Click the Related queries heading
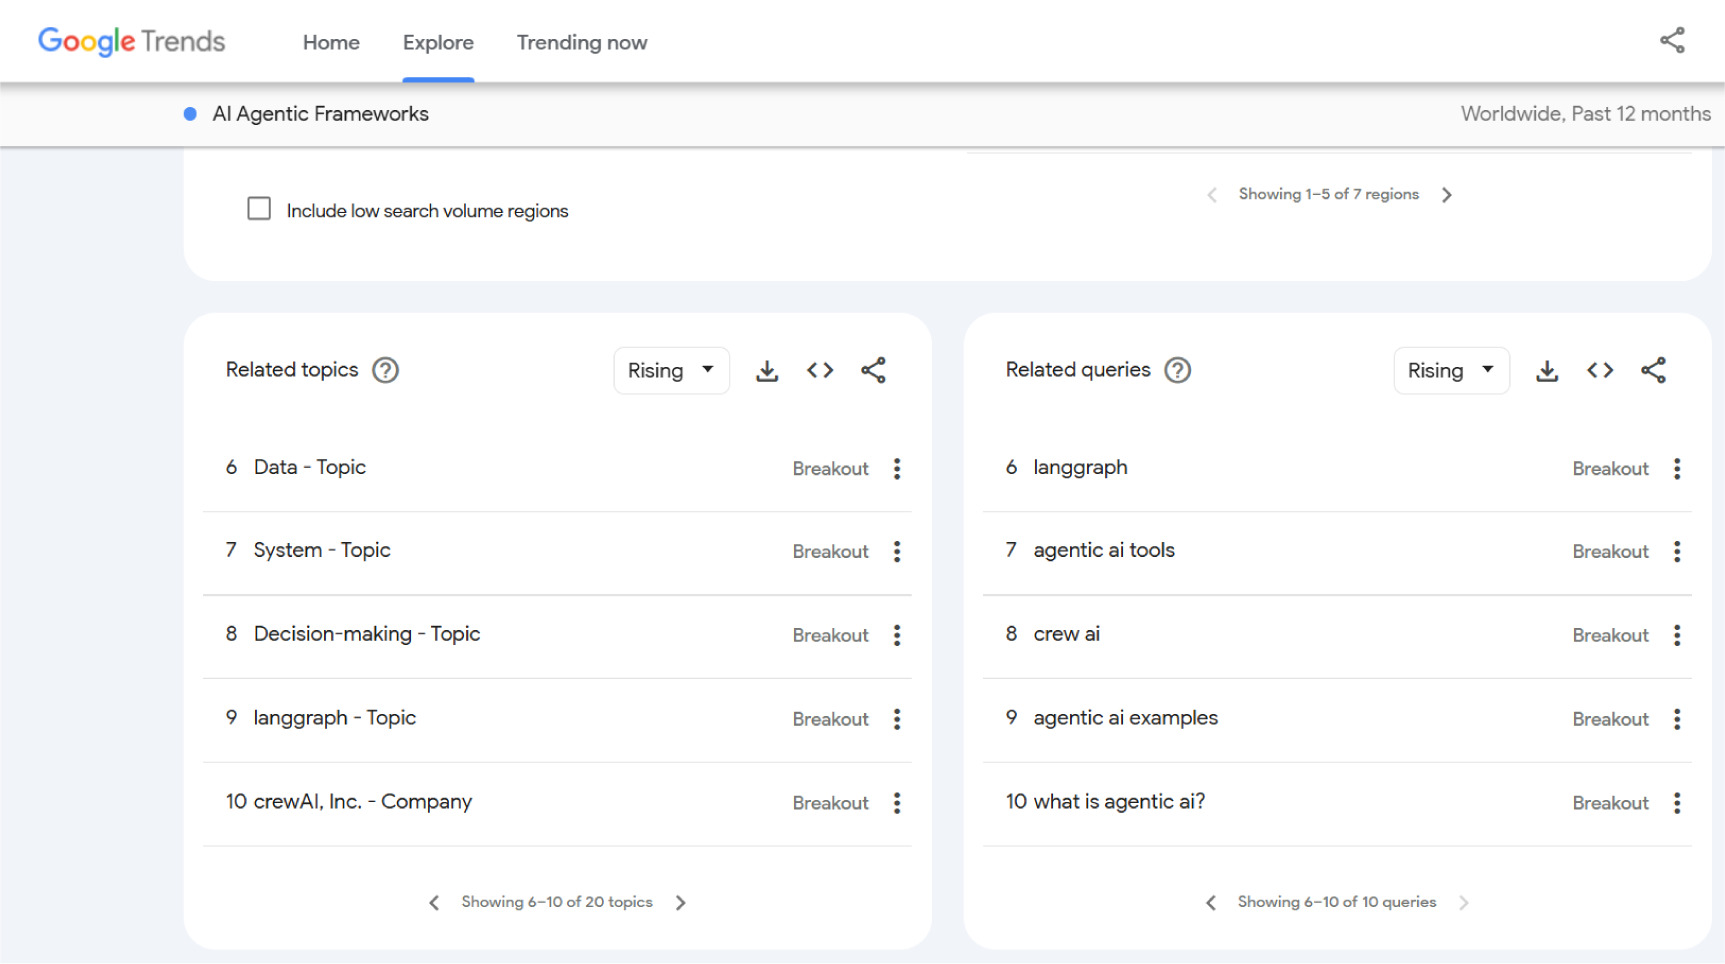Viewport: 1725px width, 964px height. point(1078,370)
